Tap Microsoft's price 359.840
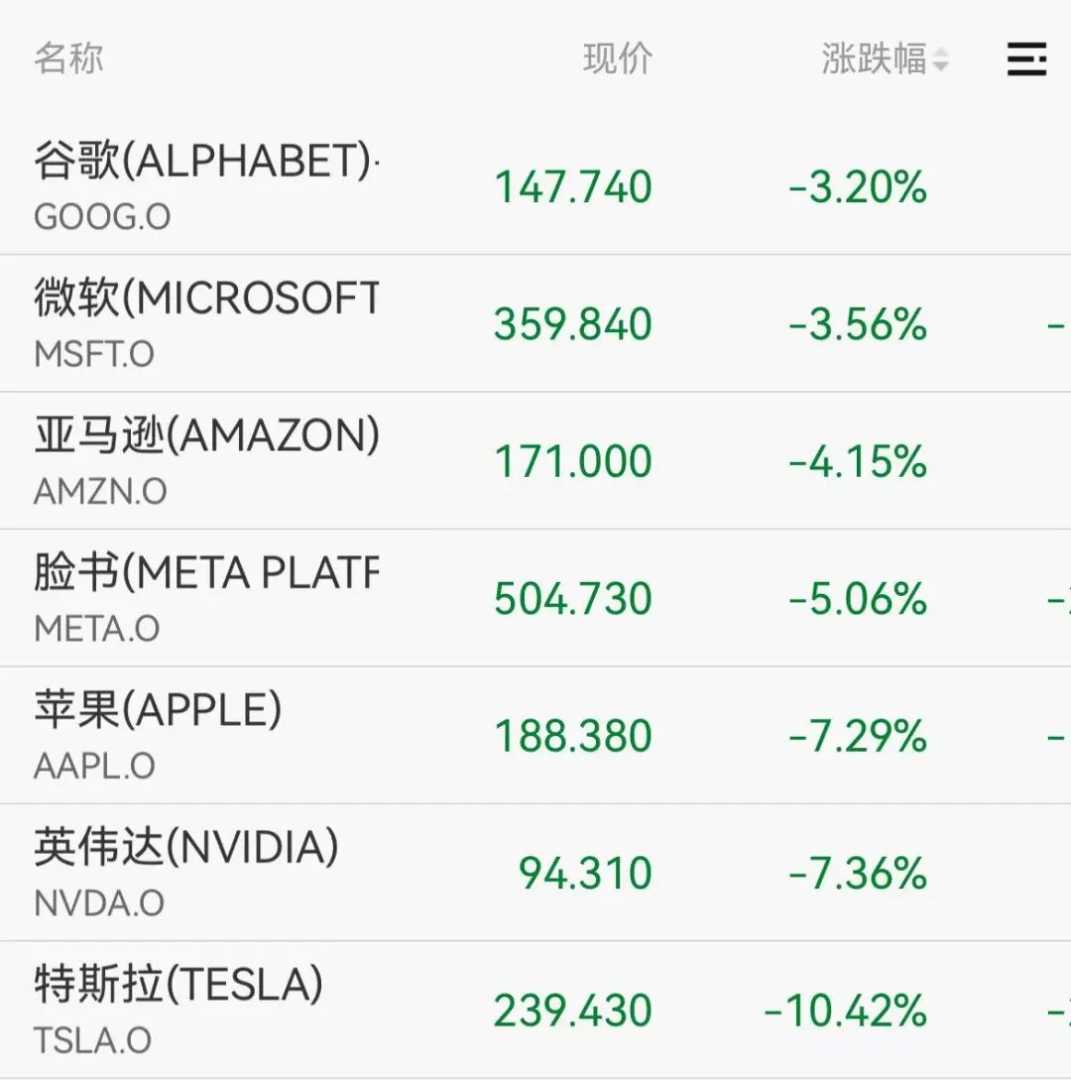The image size is (1071, 1080). point(573,325)
